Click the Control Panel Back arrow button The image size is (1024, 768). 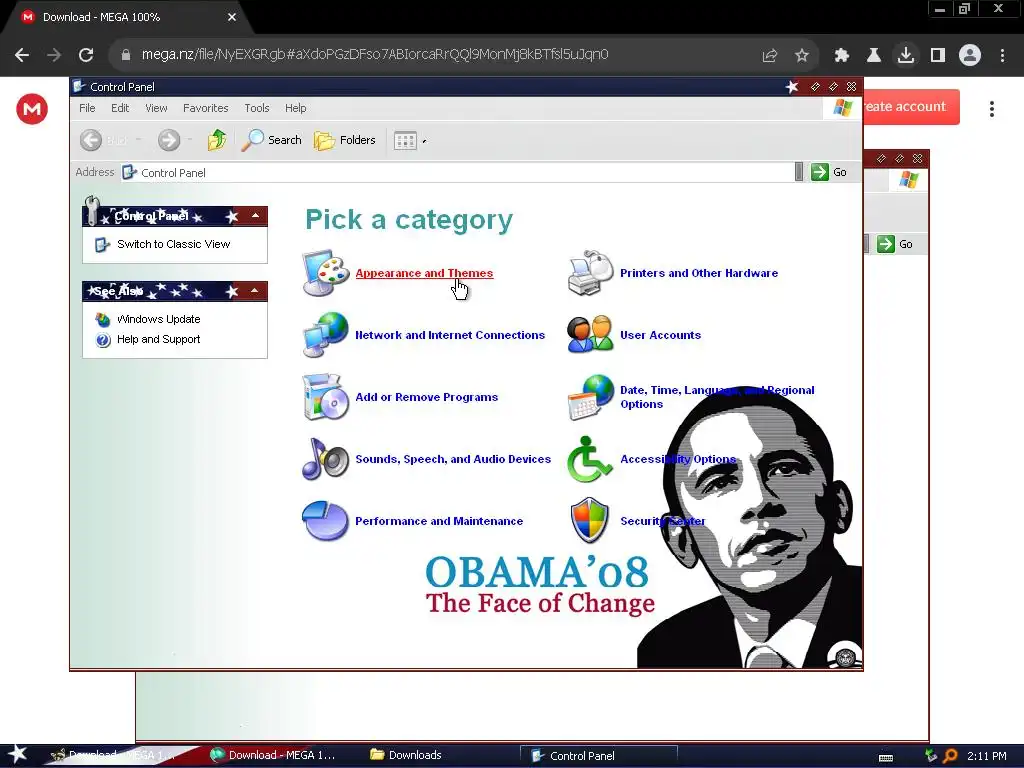point(91,140)
